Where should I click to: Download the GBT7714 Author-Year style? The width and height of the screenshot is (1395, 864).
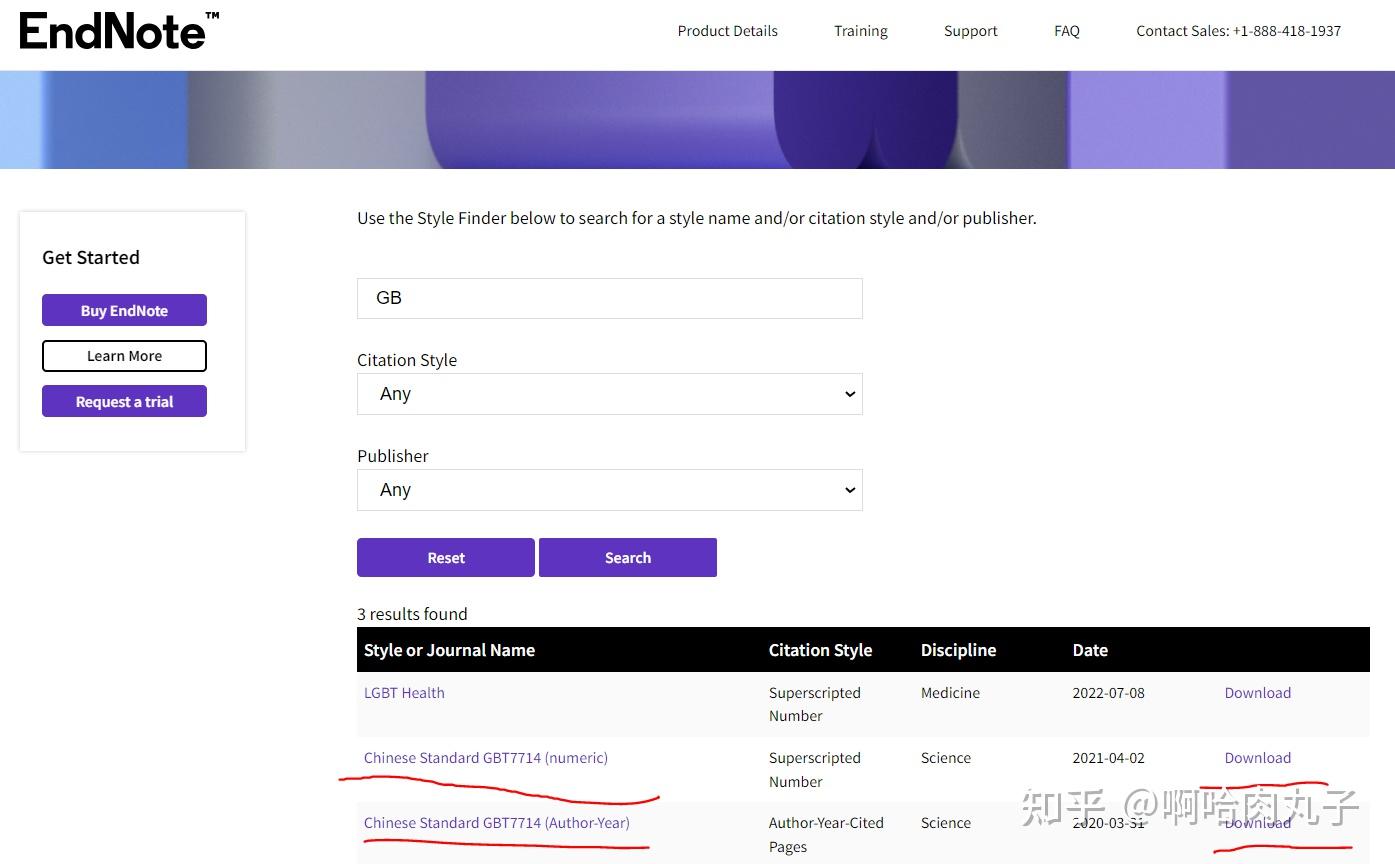pyautogui.click(x=1257, y=823)
